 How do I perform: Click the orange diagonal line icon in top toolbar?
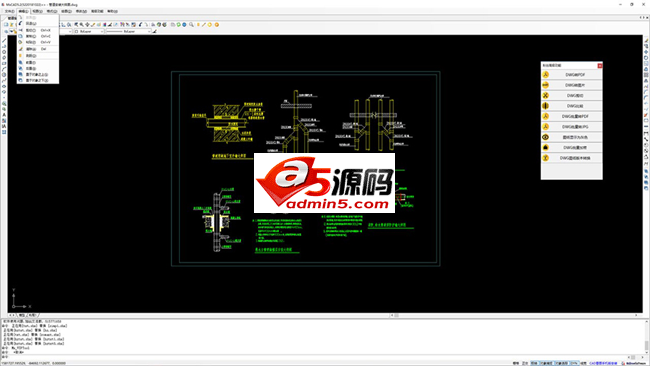[x=204, y=24]
